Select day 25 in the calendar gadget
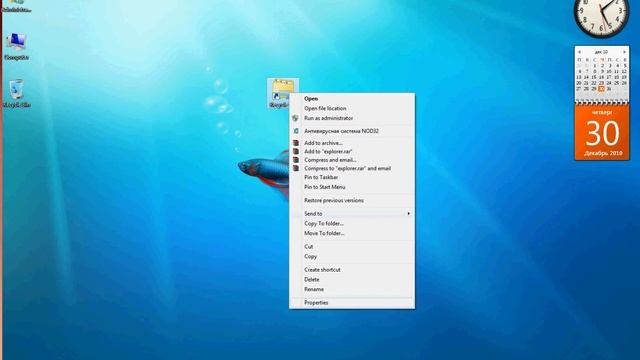This screenshot has height=360, width=640. (616, 83)
